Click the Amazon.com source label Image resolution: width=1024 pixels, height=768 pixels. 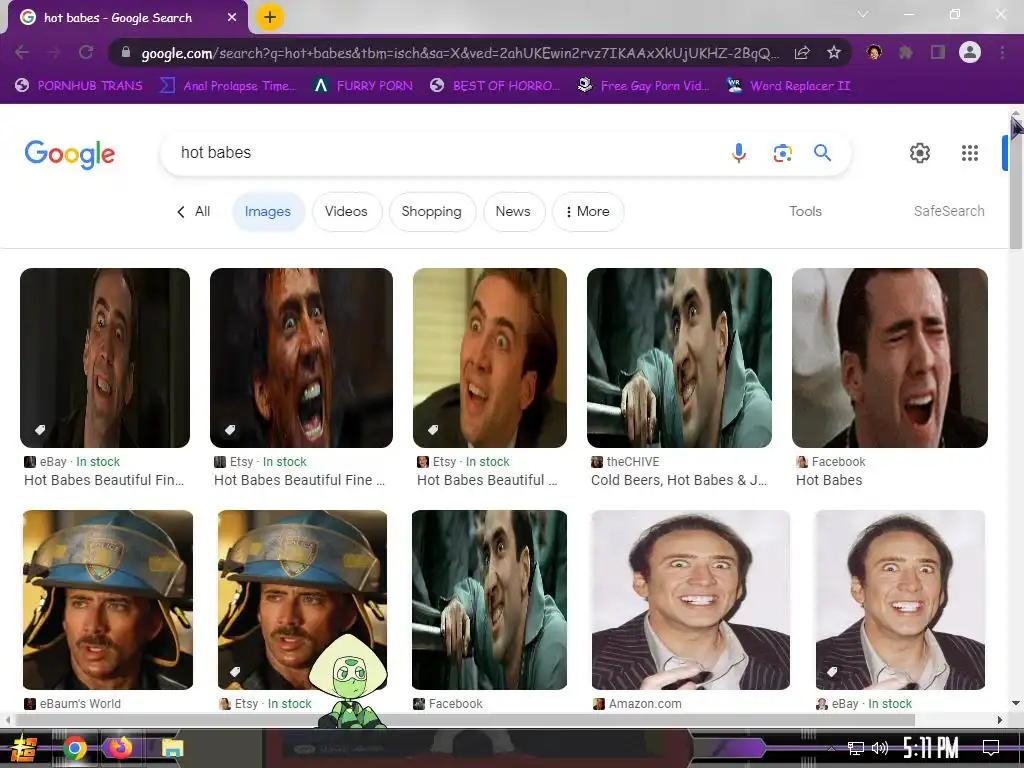pyautogui.click(x=645, y=704)
